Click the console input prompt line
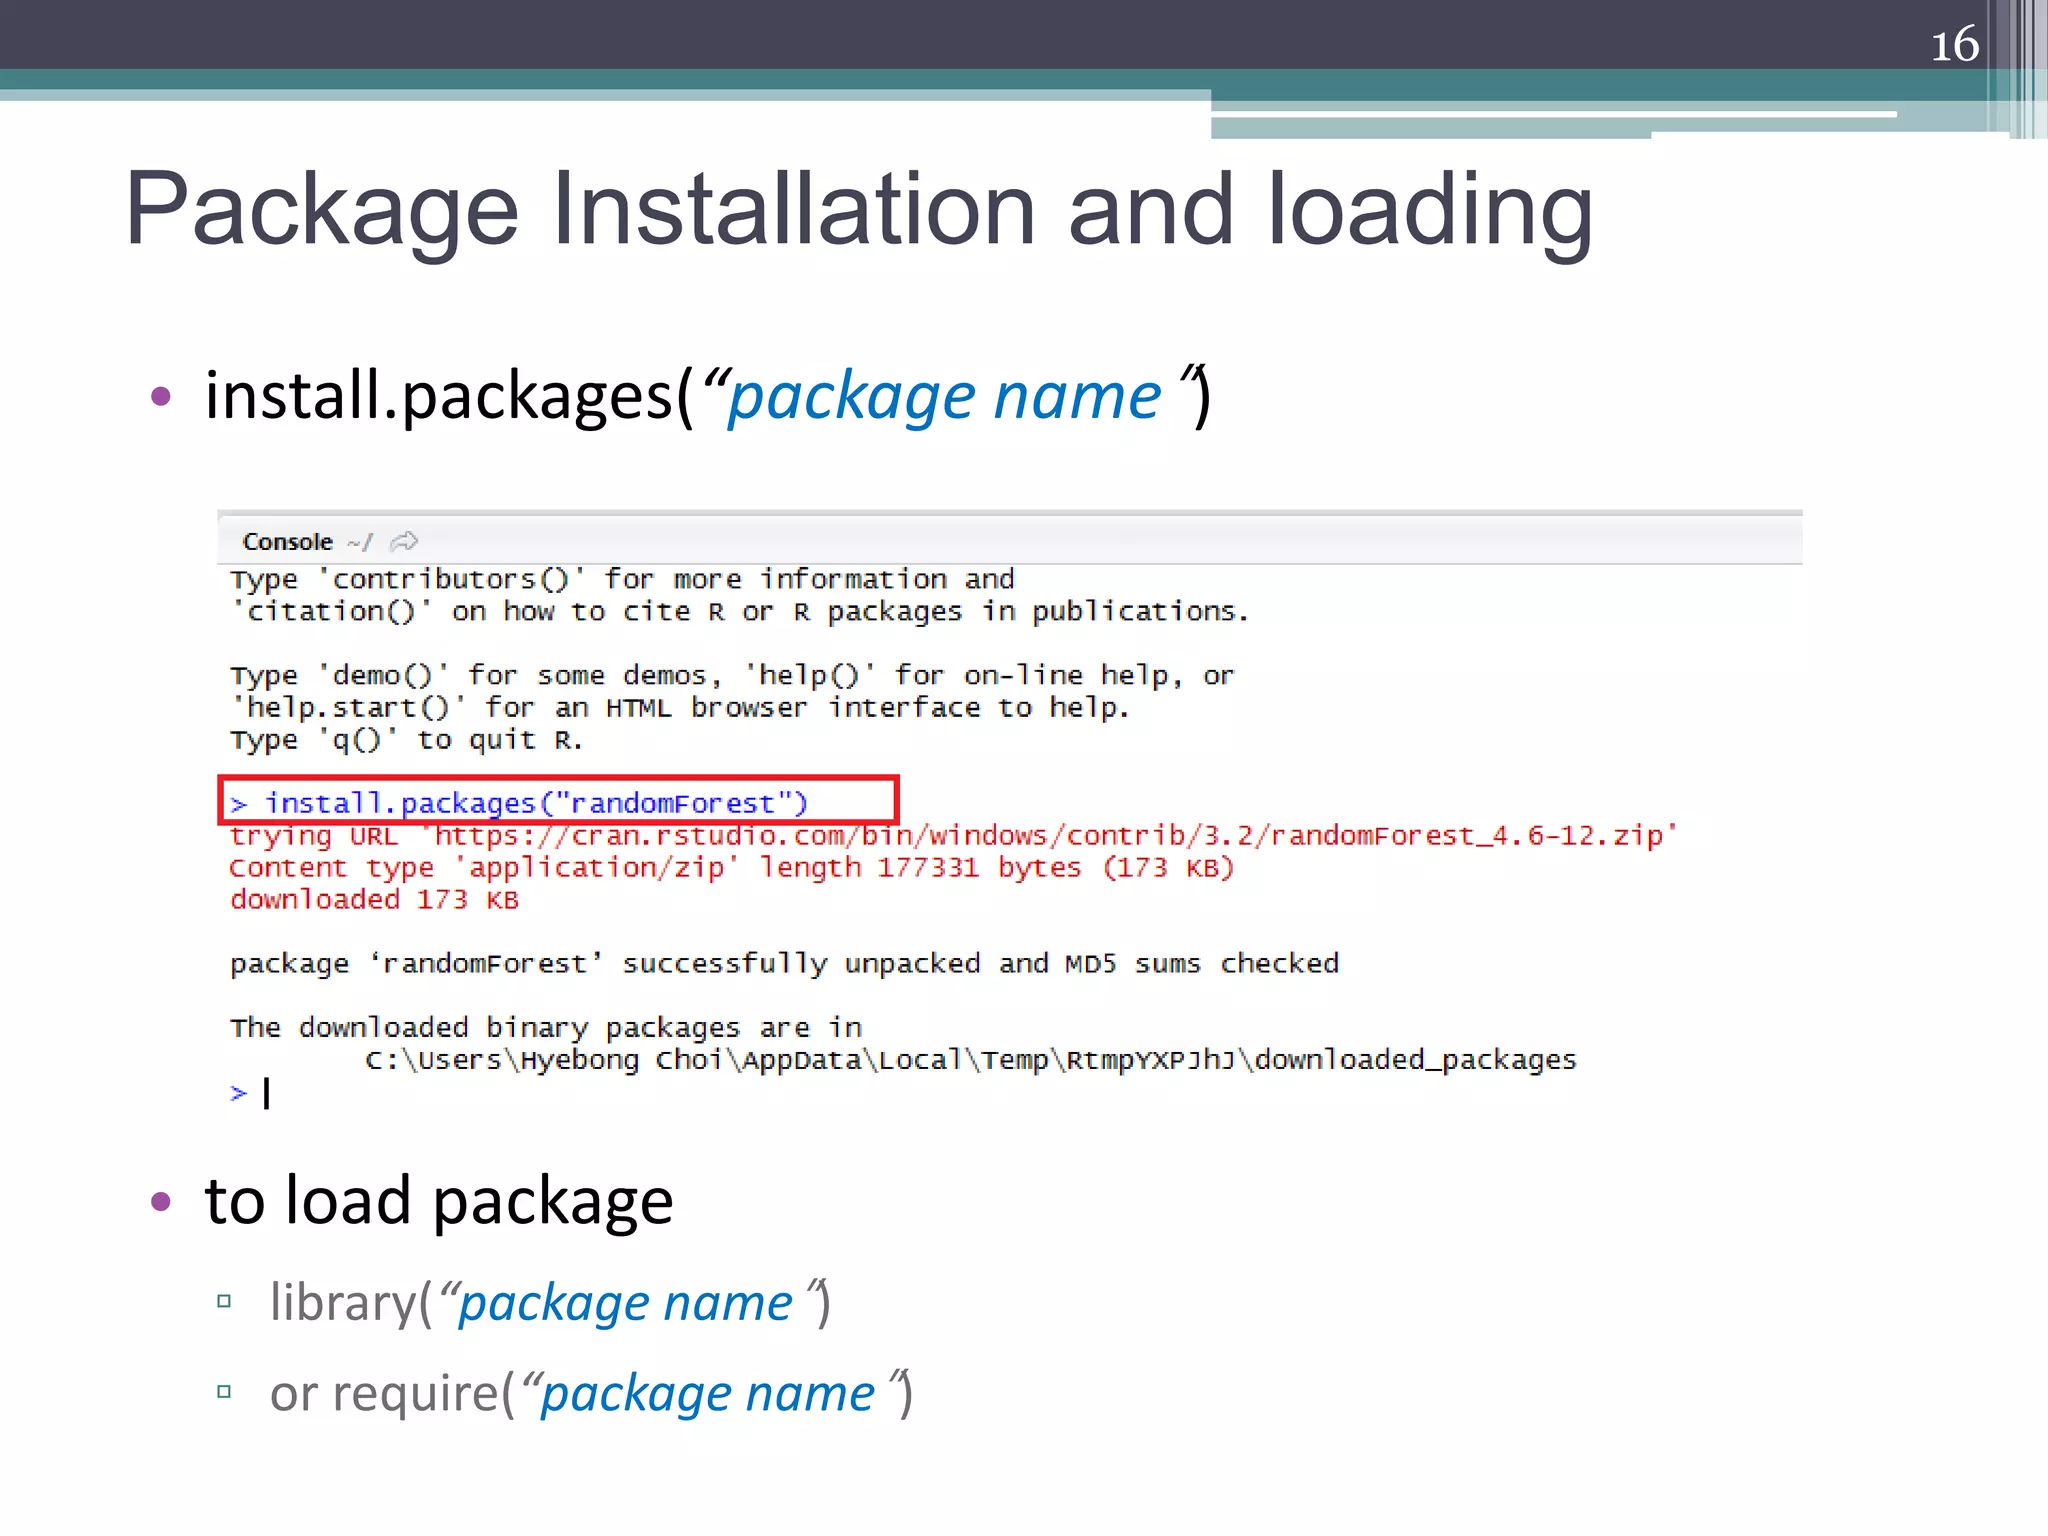This screenshot has height=1536, width=2048. [250, 1092]
